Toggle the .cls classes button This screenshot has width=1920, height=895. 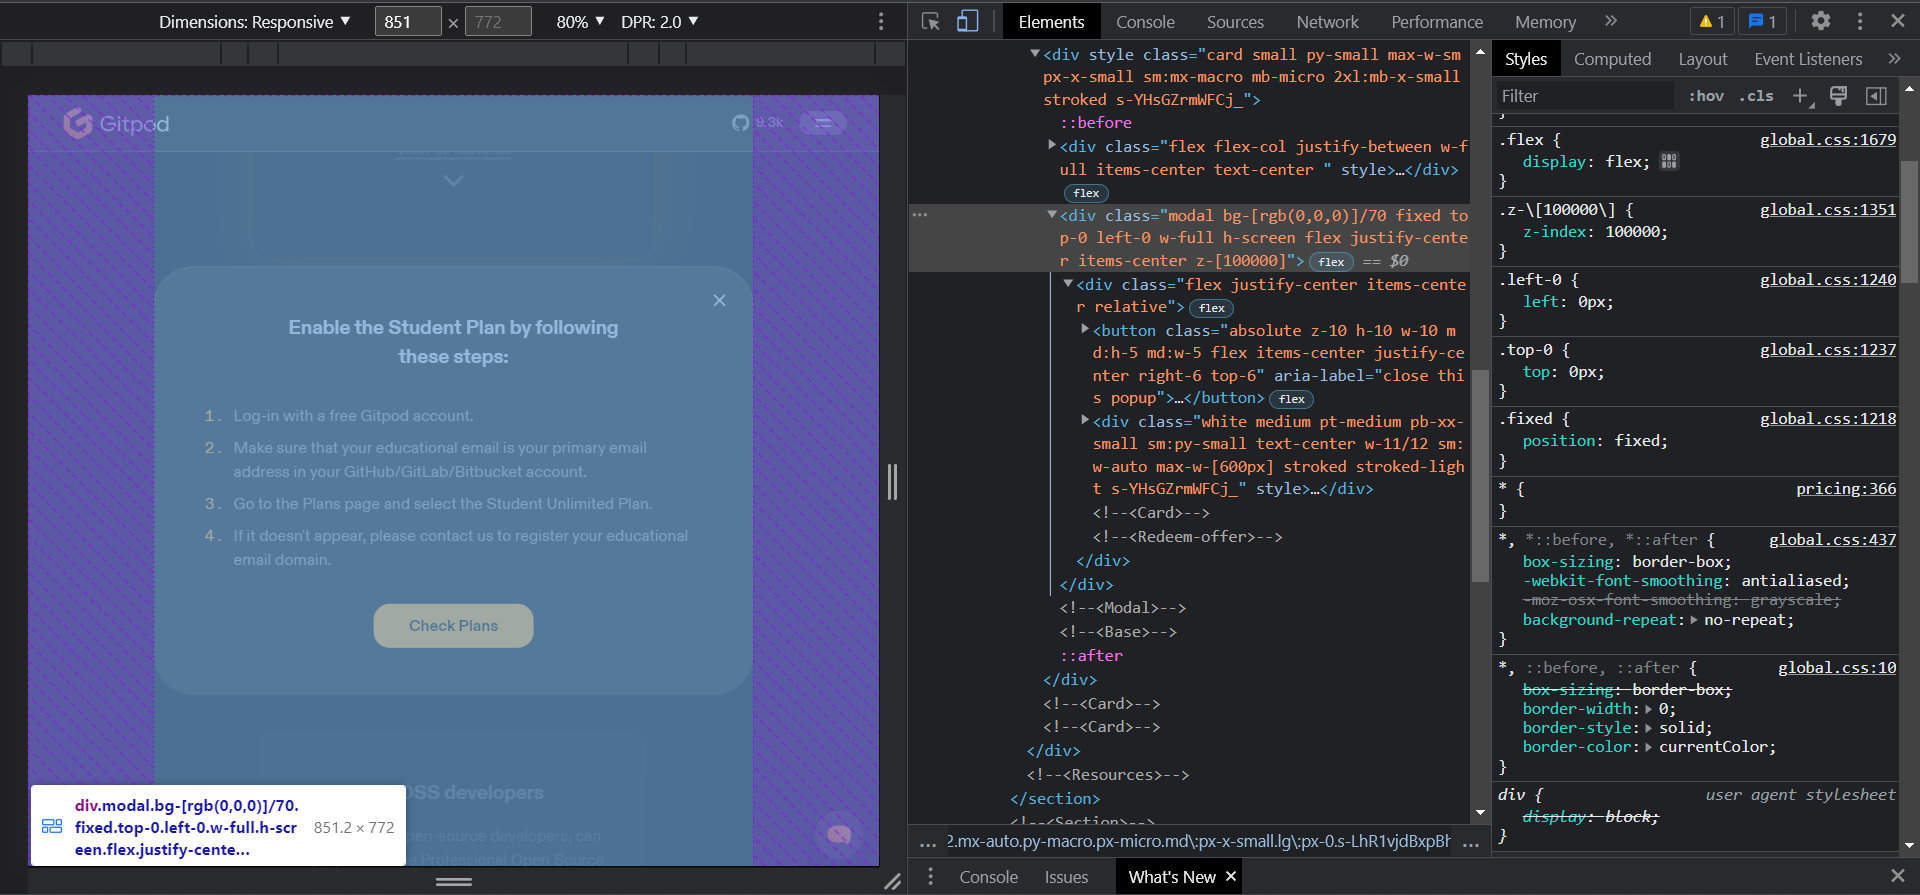(x=1756, y=96)
